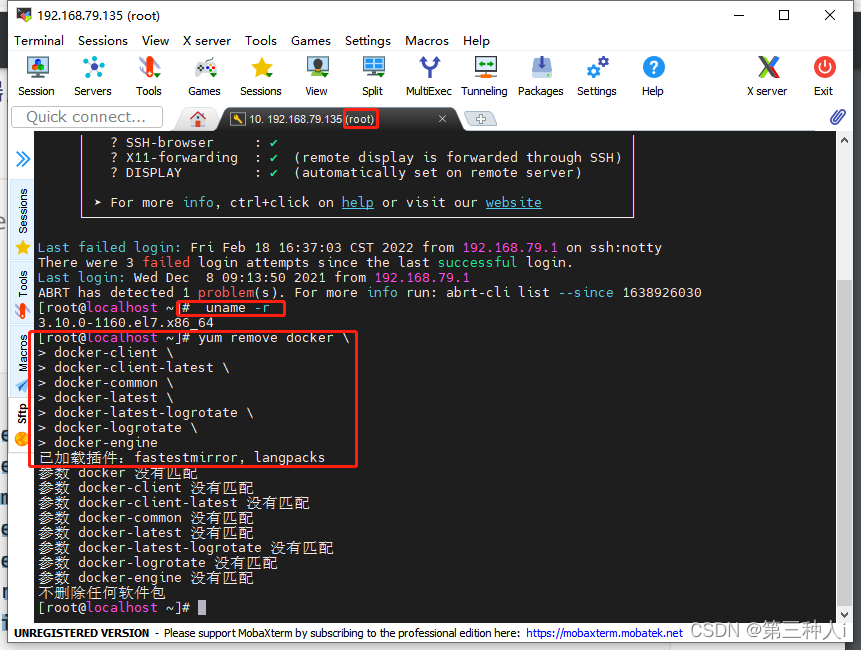Screen dimensions: 861x650
Task: Open the Sessions star toolbar icon
Action: point(261,76)
